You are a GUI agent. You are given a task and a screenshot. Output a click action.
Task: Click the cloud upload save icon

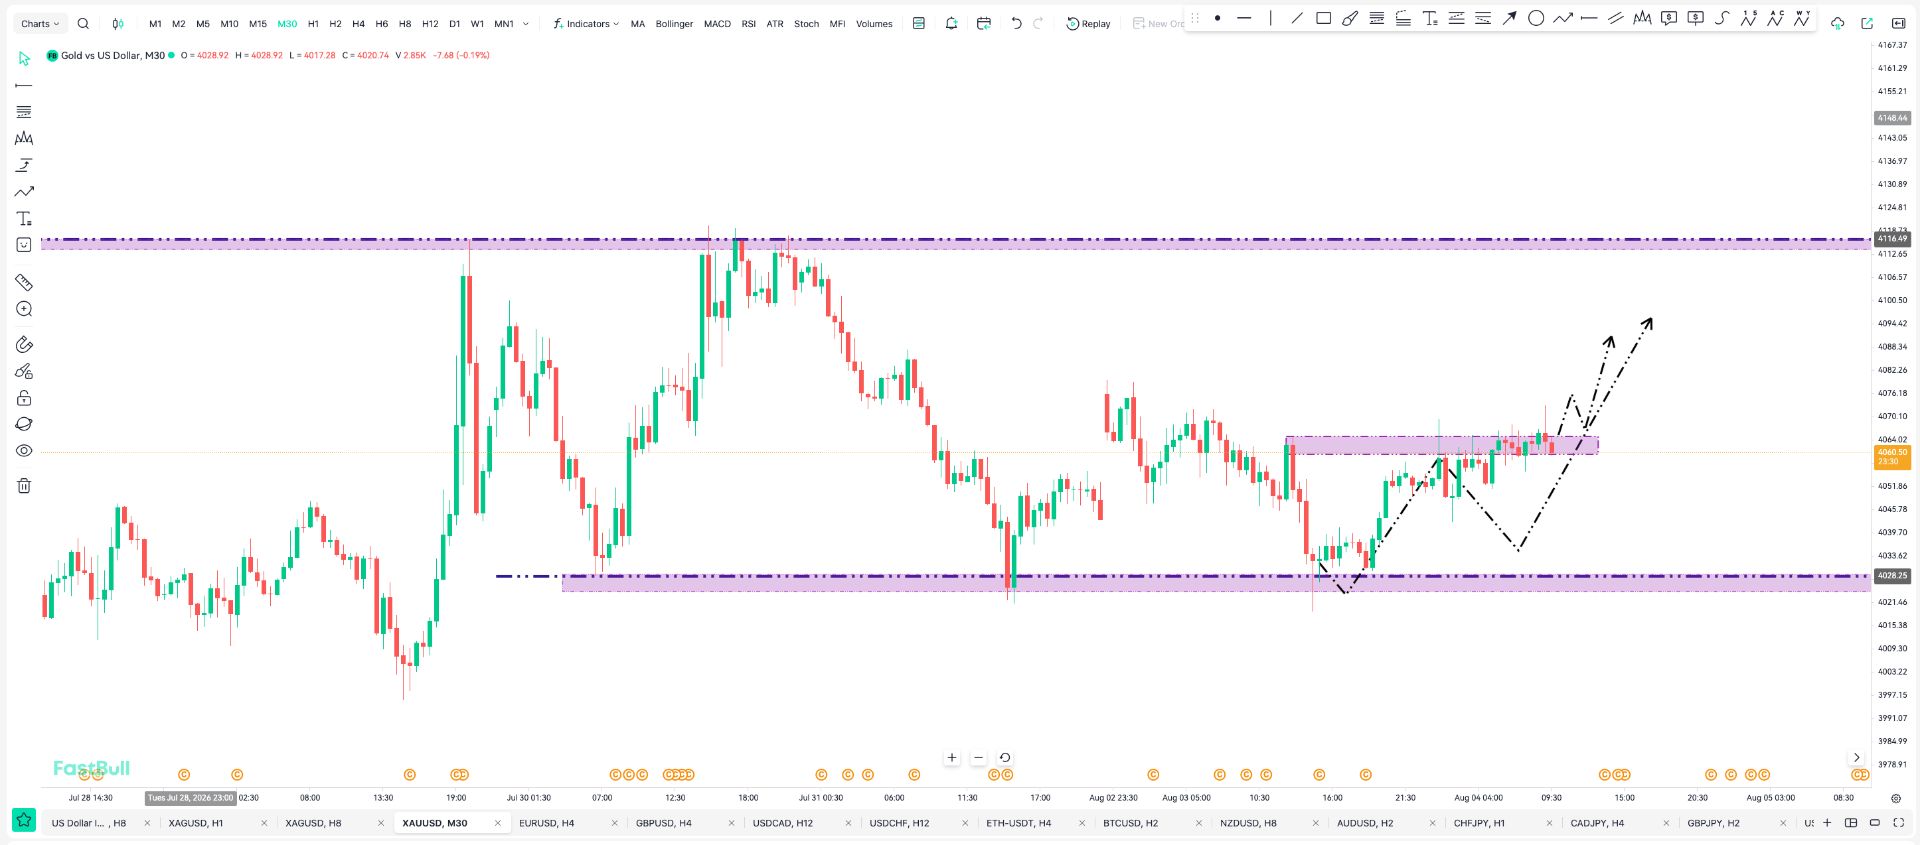[1838, 23]
